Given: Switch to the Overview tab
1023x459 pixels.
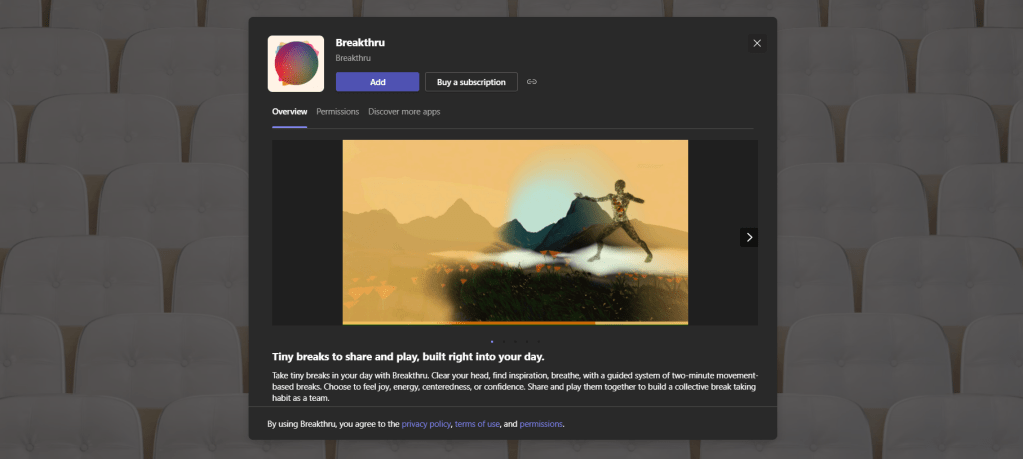Looking at the screenshot, I should coord(289,111).
